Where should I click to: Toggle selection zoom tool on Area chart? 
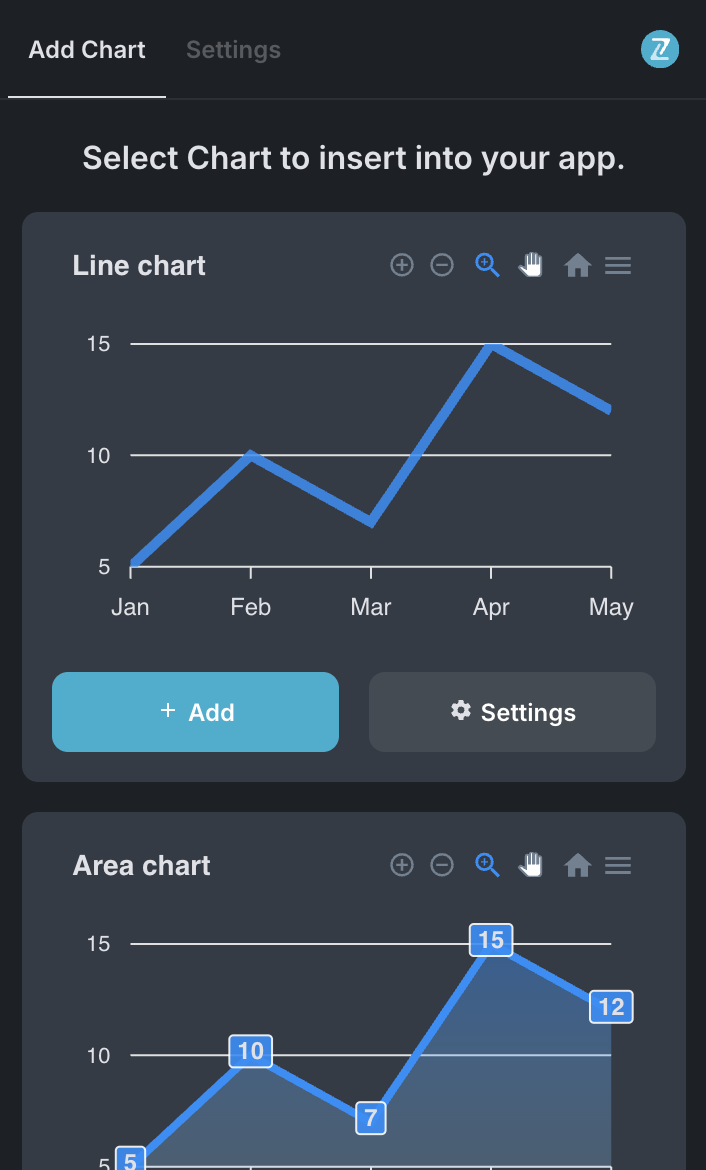(x=487, y=865)
